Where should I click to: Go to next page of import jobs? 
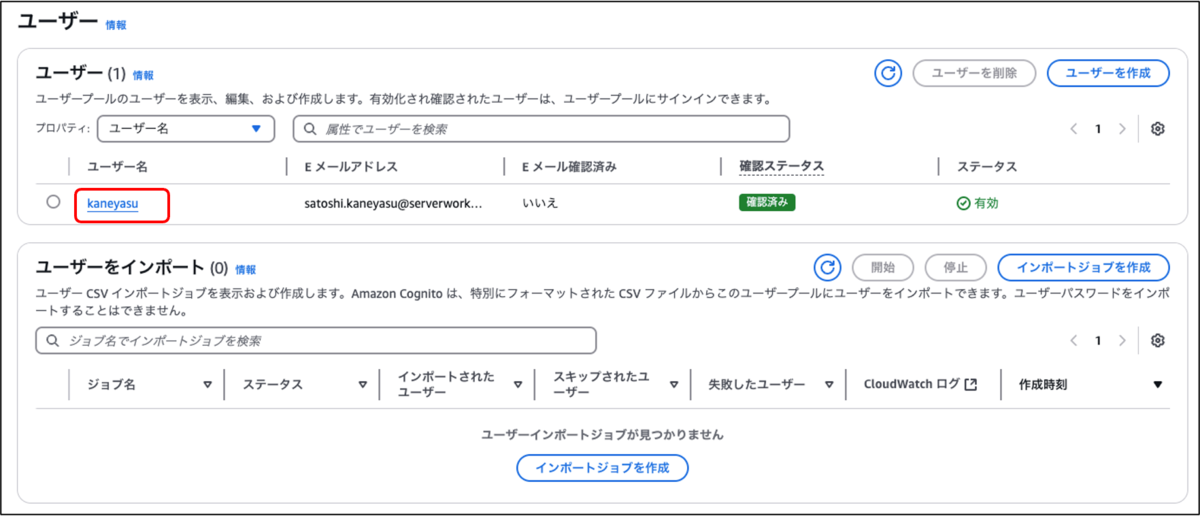click(x=1122, y=341)
